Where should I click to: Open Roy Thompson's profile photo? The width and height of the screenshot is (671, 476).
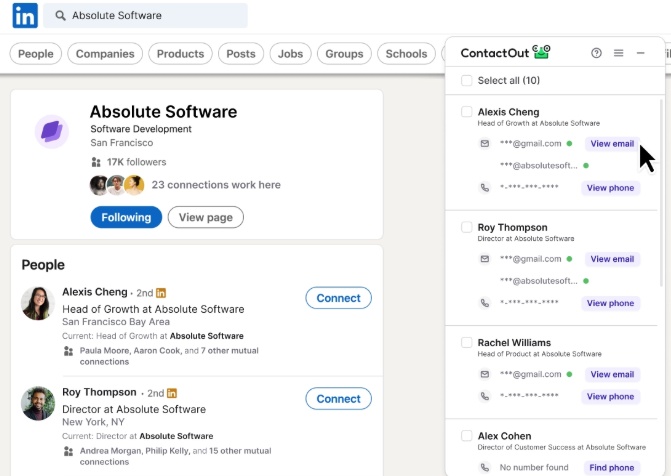tap(38, 404)
